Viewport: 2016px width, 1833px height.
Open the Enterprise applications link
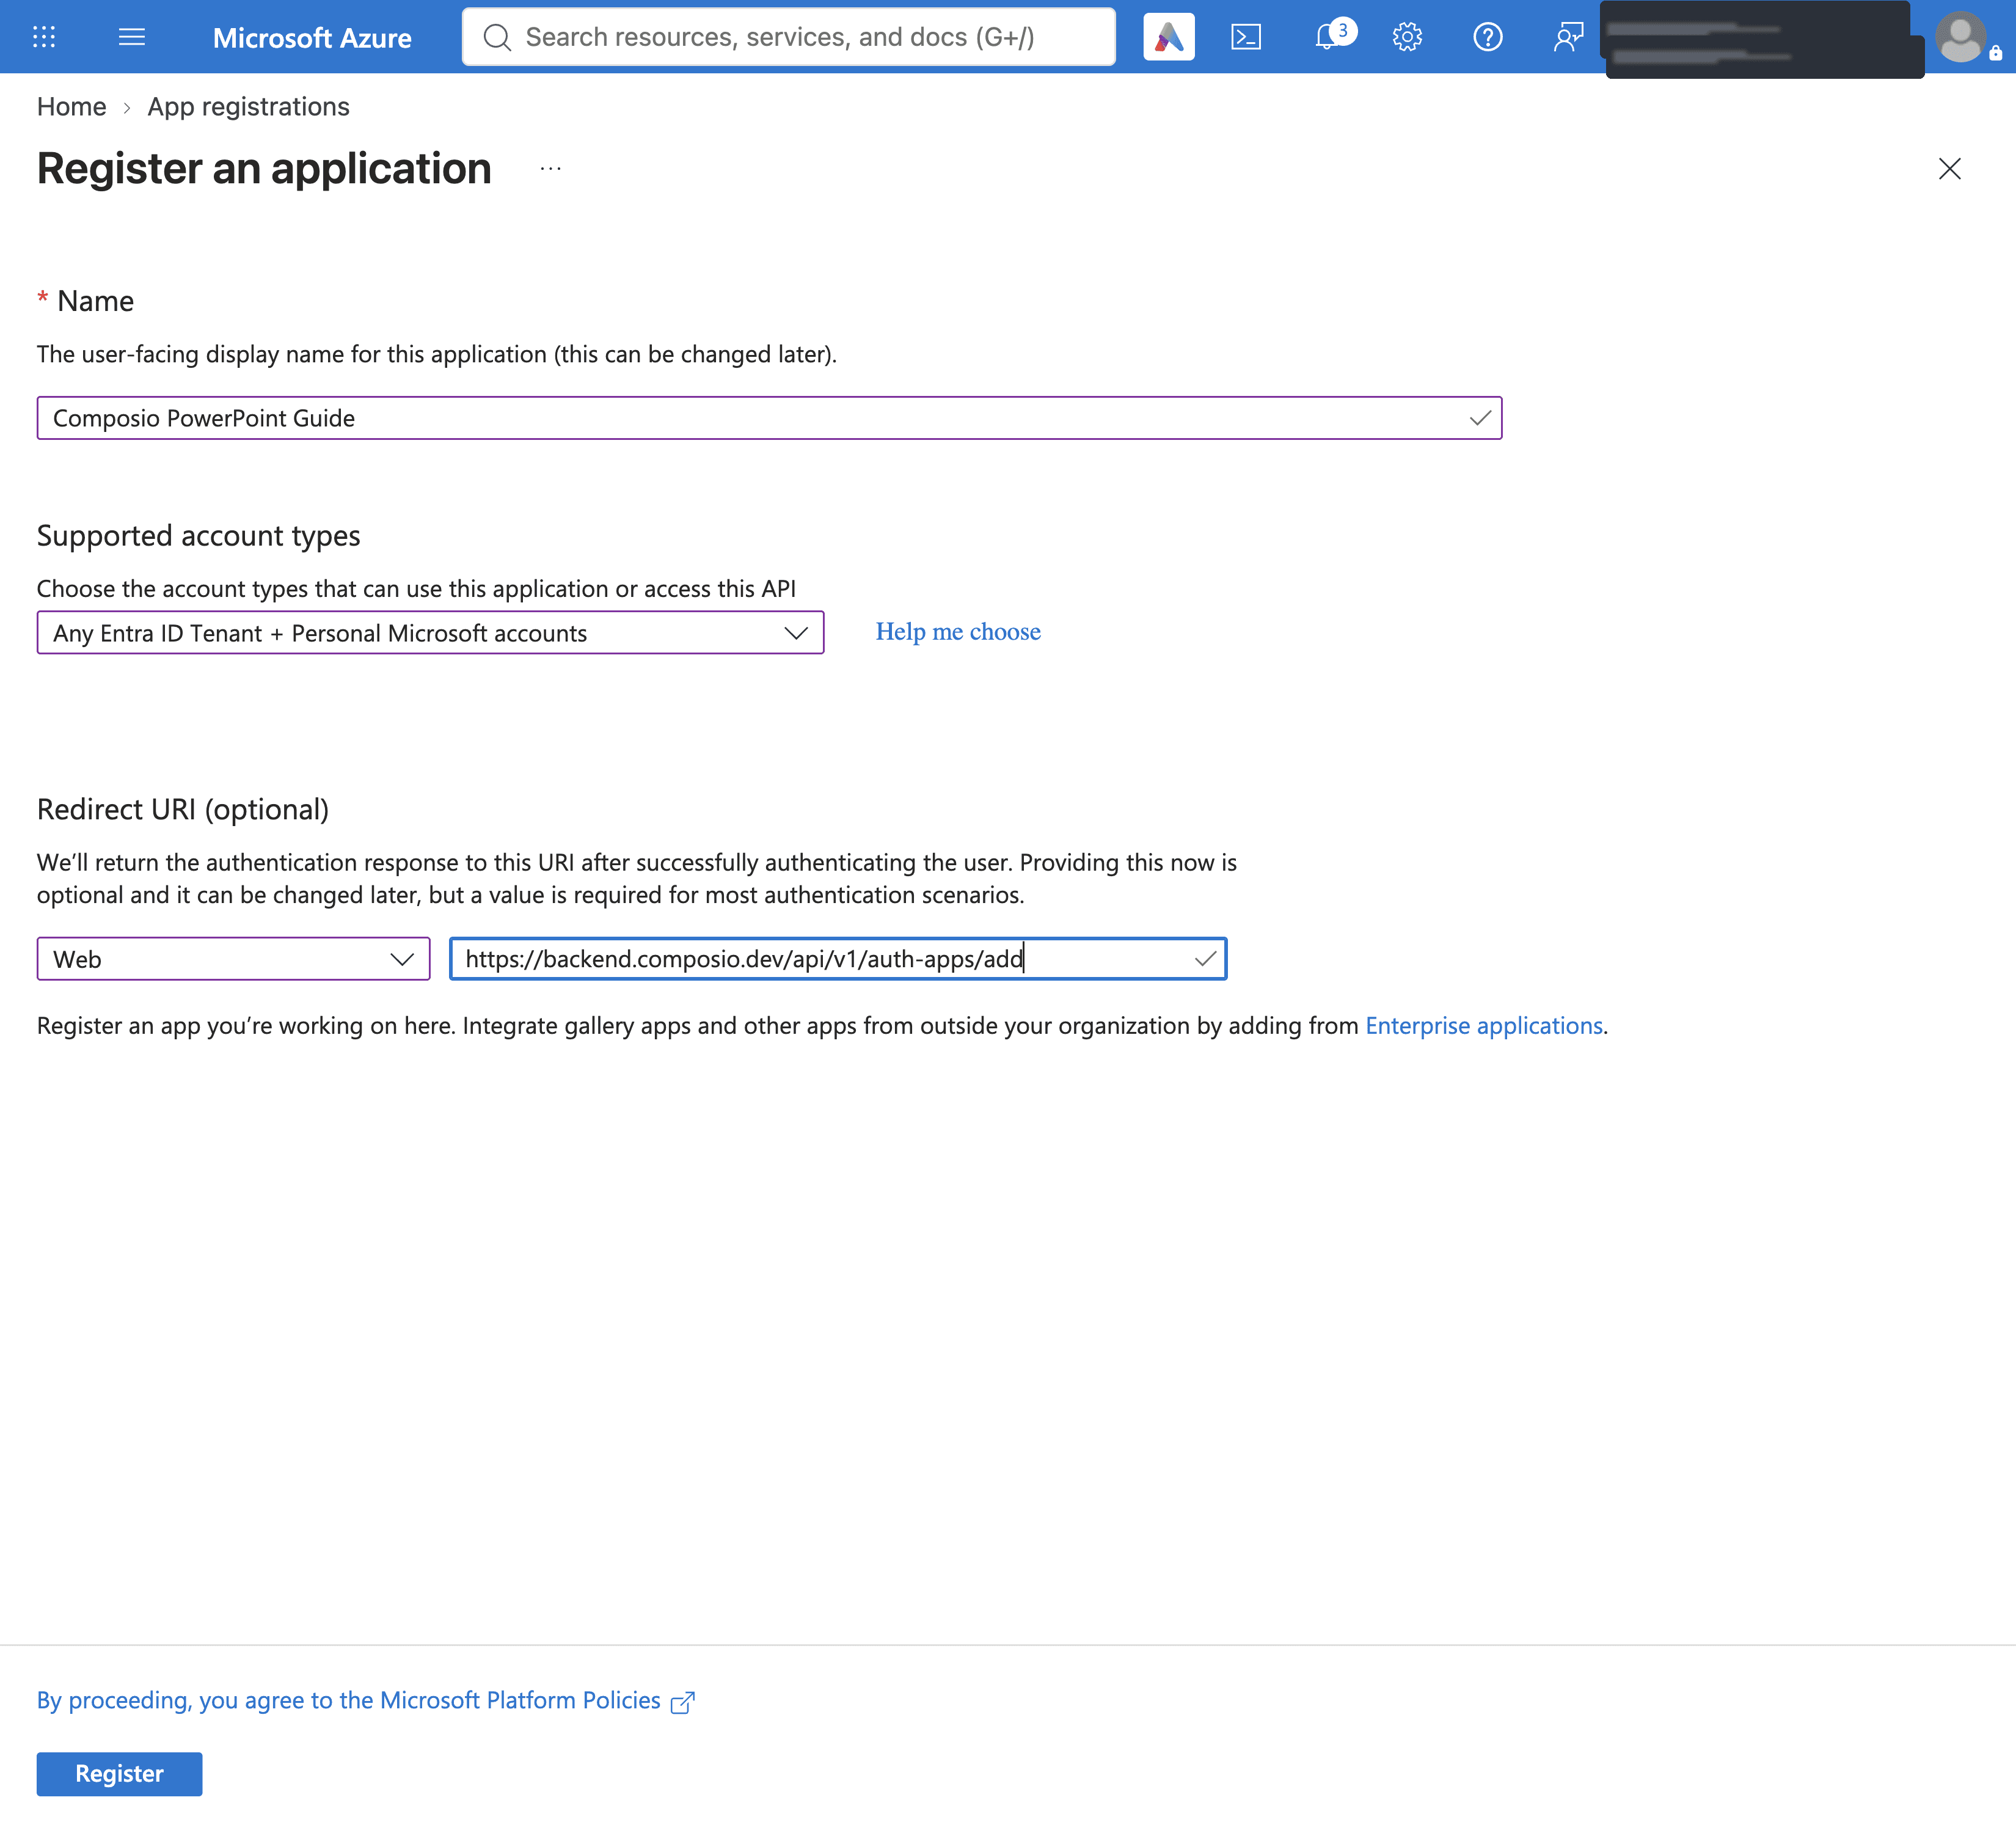(x=1484, y=1026)
